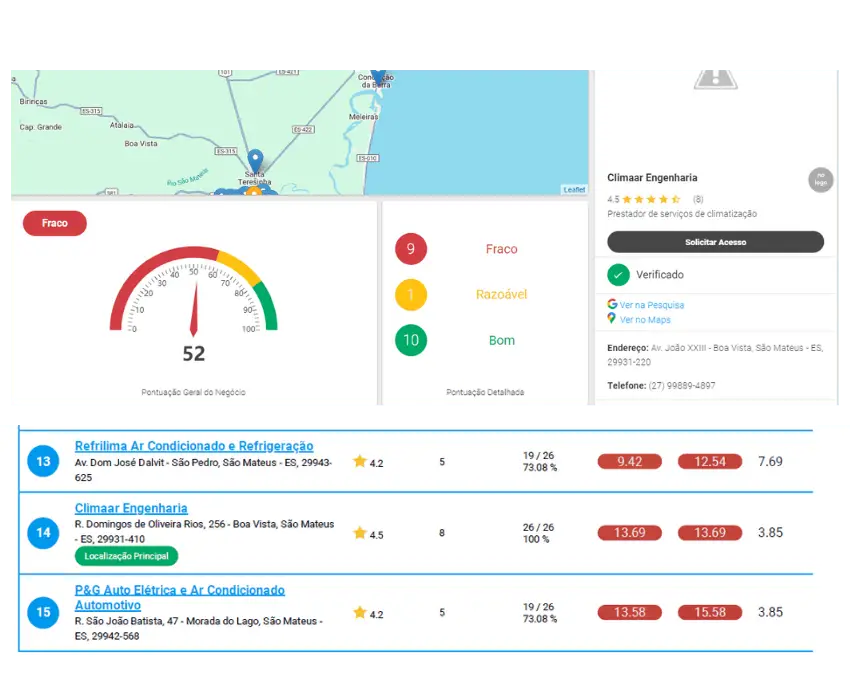Viewport: 850px width, 700px height.
Task: Click the ES-422 road marker on map
Action: point(303,130)
